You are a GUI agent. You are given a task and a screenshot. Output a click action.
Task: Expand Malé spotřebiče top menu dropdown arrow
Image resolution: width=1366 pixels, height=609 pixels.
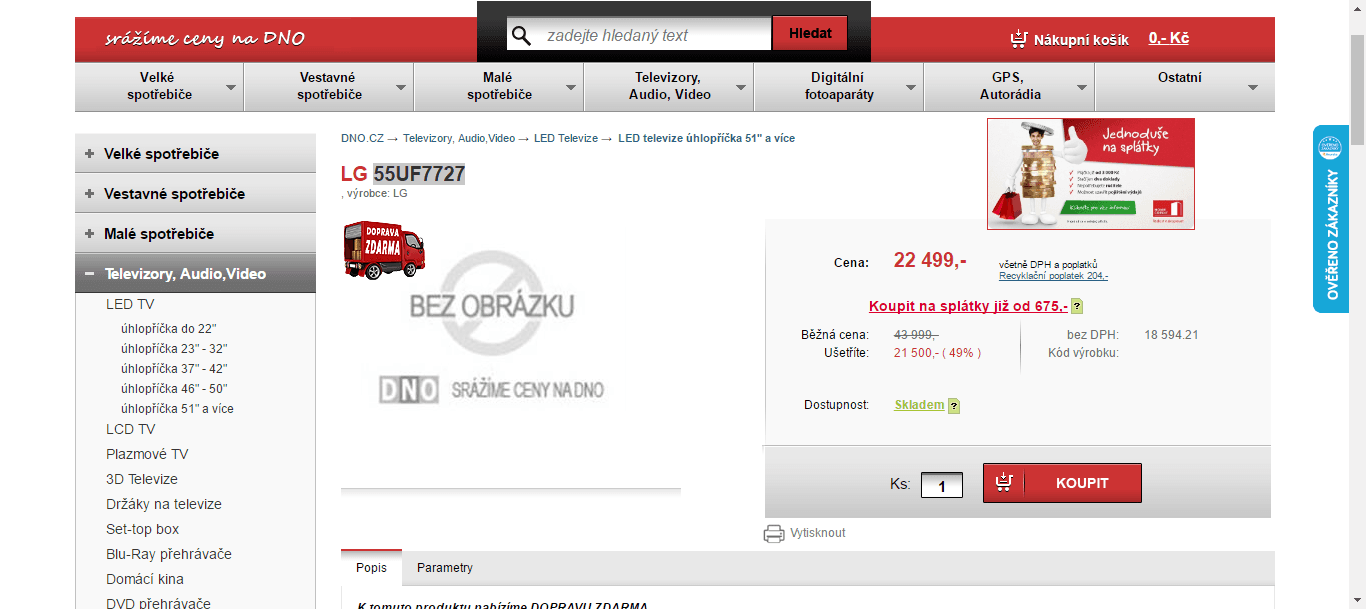[571, 88]
